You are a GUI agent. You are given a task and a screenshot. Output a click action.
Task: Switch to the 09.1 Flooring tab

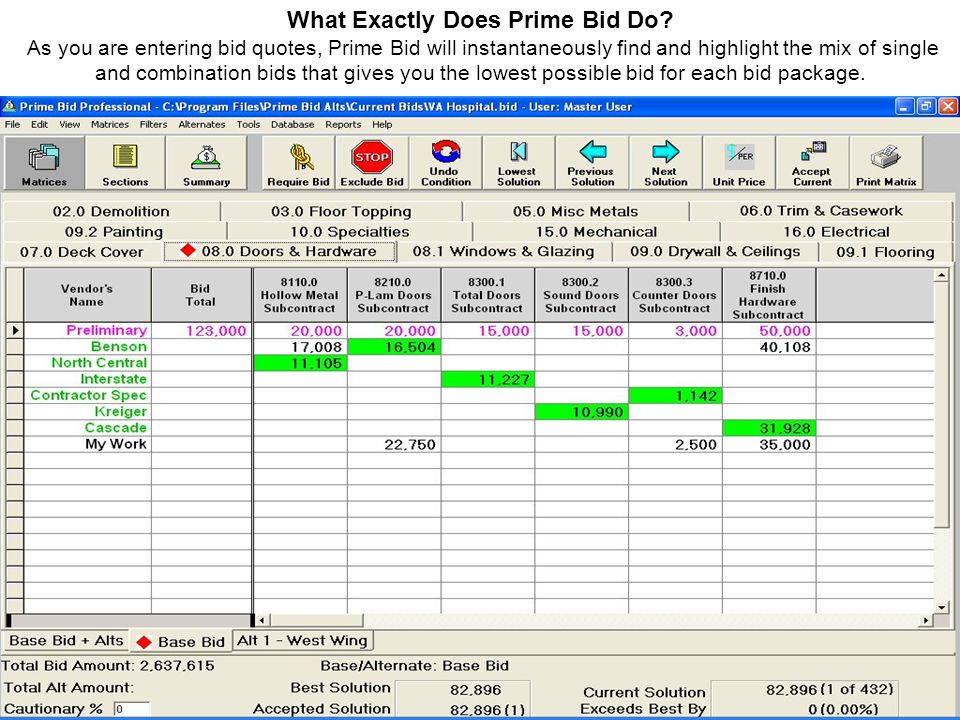click(885, 252)
